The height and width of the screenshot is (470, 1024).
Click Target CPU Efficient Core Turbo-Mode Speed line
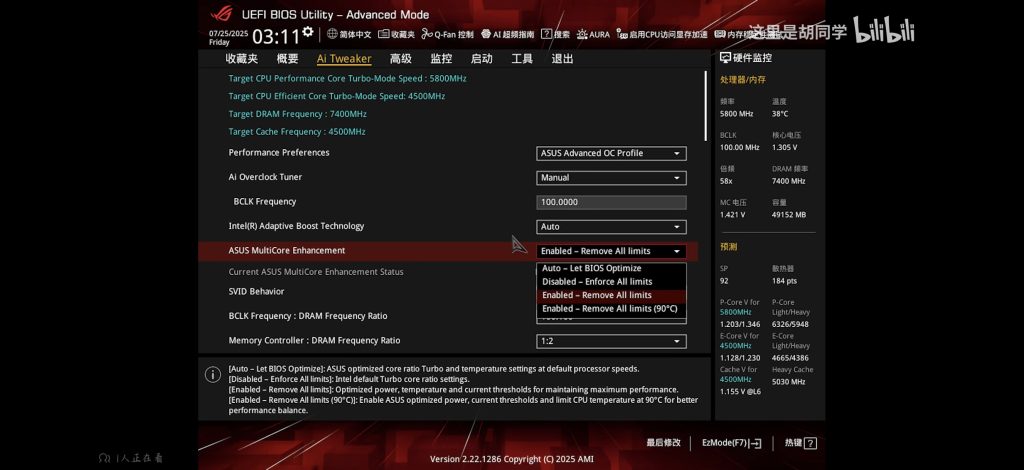tap(337, 96)
